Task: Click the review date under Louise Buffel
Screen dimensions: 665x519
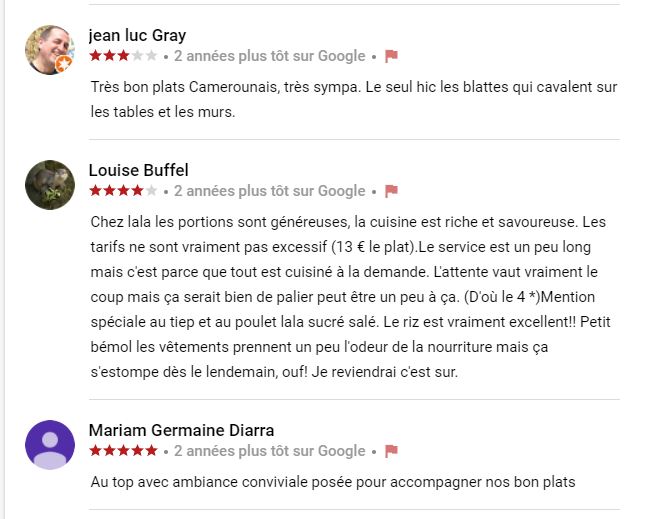Action: pyautogui.click(x=270, y=191)
